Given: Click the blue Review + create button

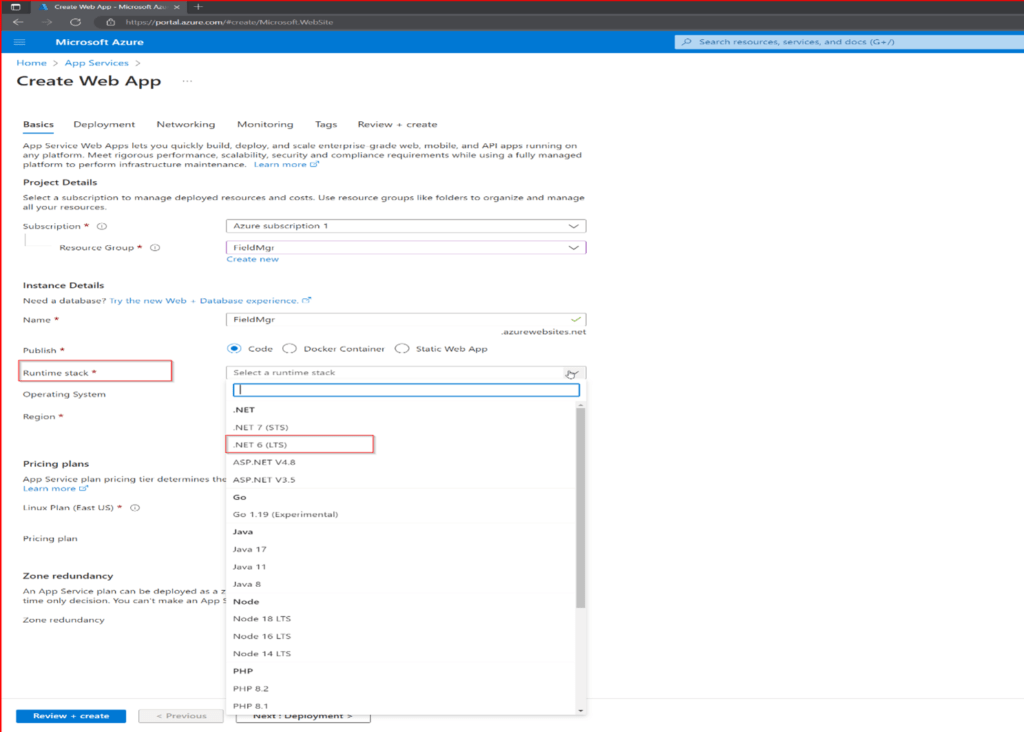Looking at the screenshot, I should coord(71,716).
